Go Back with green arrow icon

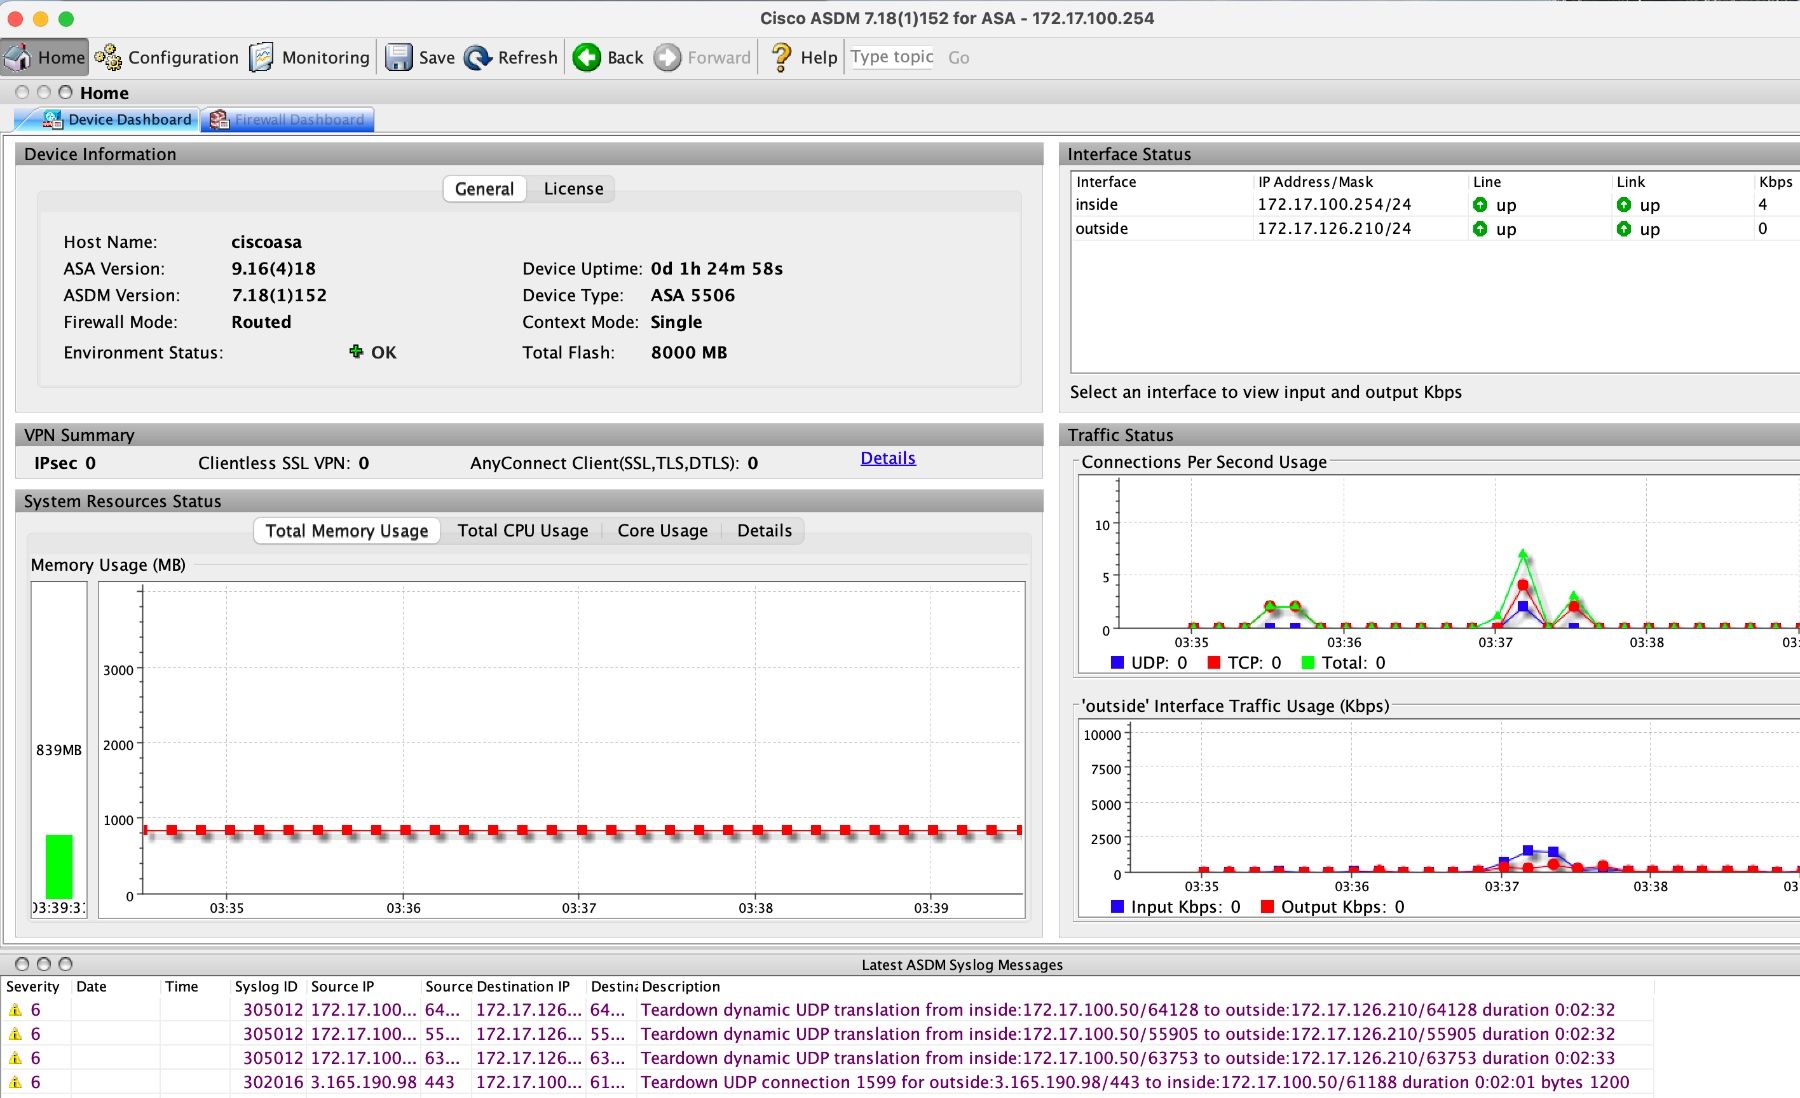(x=587, y=58)
